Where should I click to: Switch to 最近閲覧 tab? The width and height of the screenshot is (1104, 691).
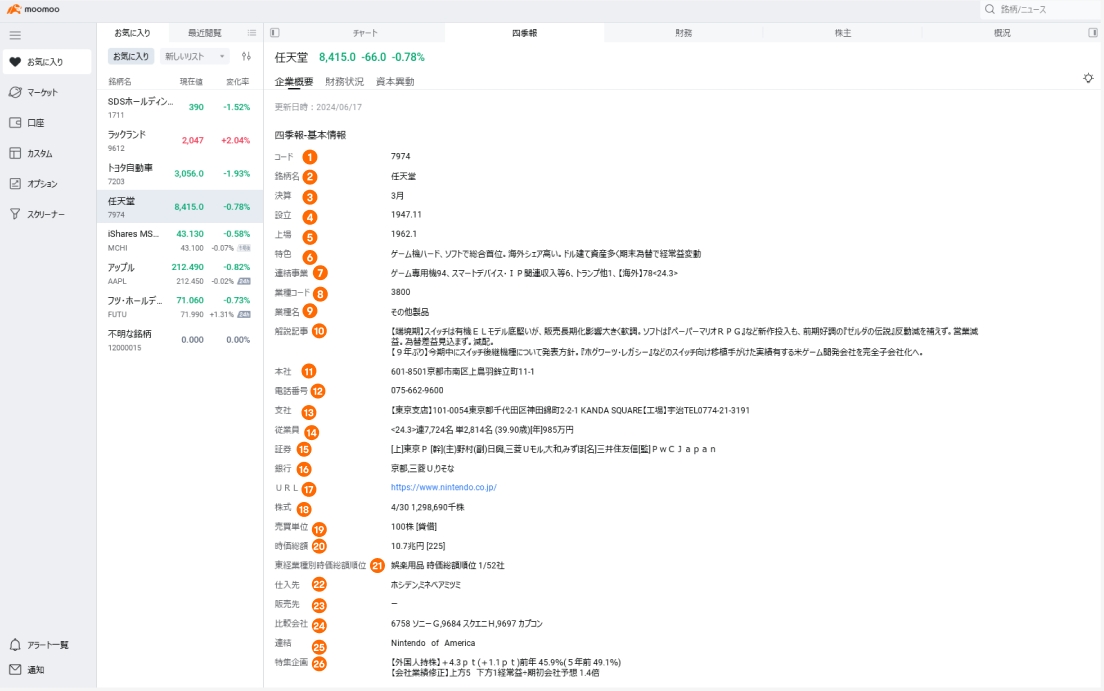click(x=205, y=33)
